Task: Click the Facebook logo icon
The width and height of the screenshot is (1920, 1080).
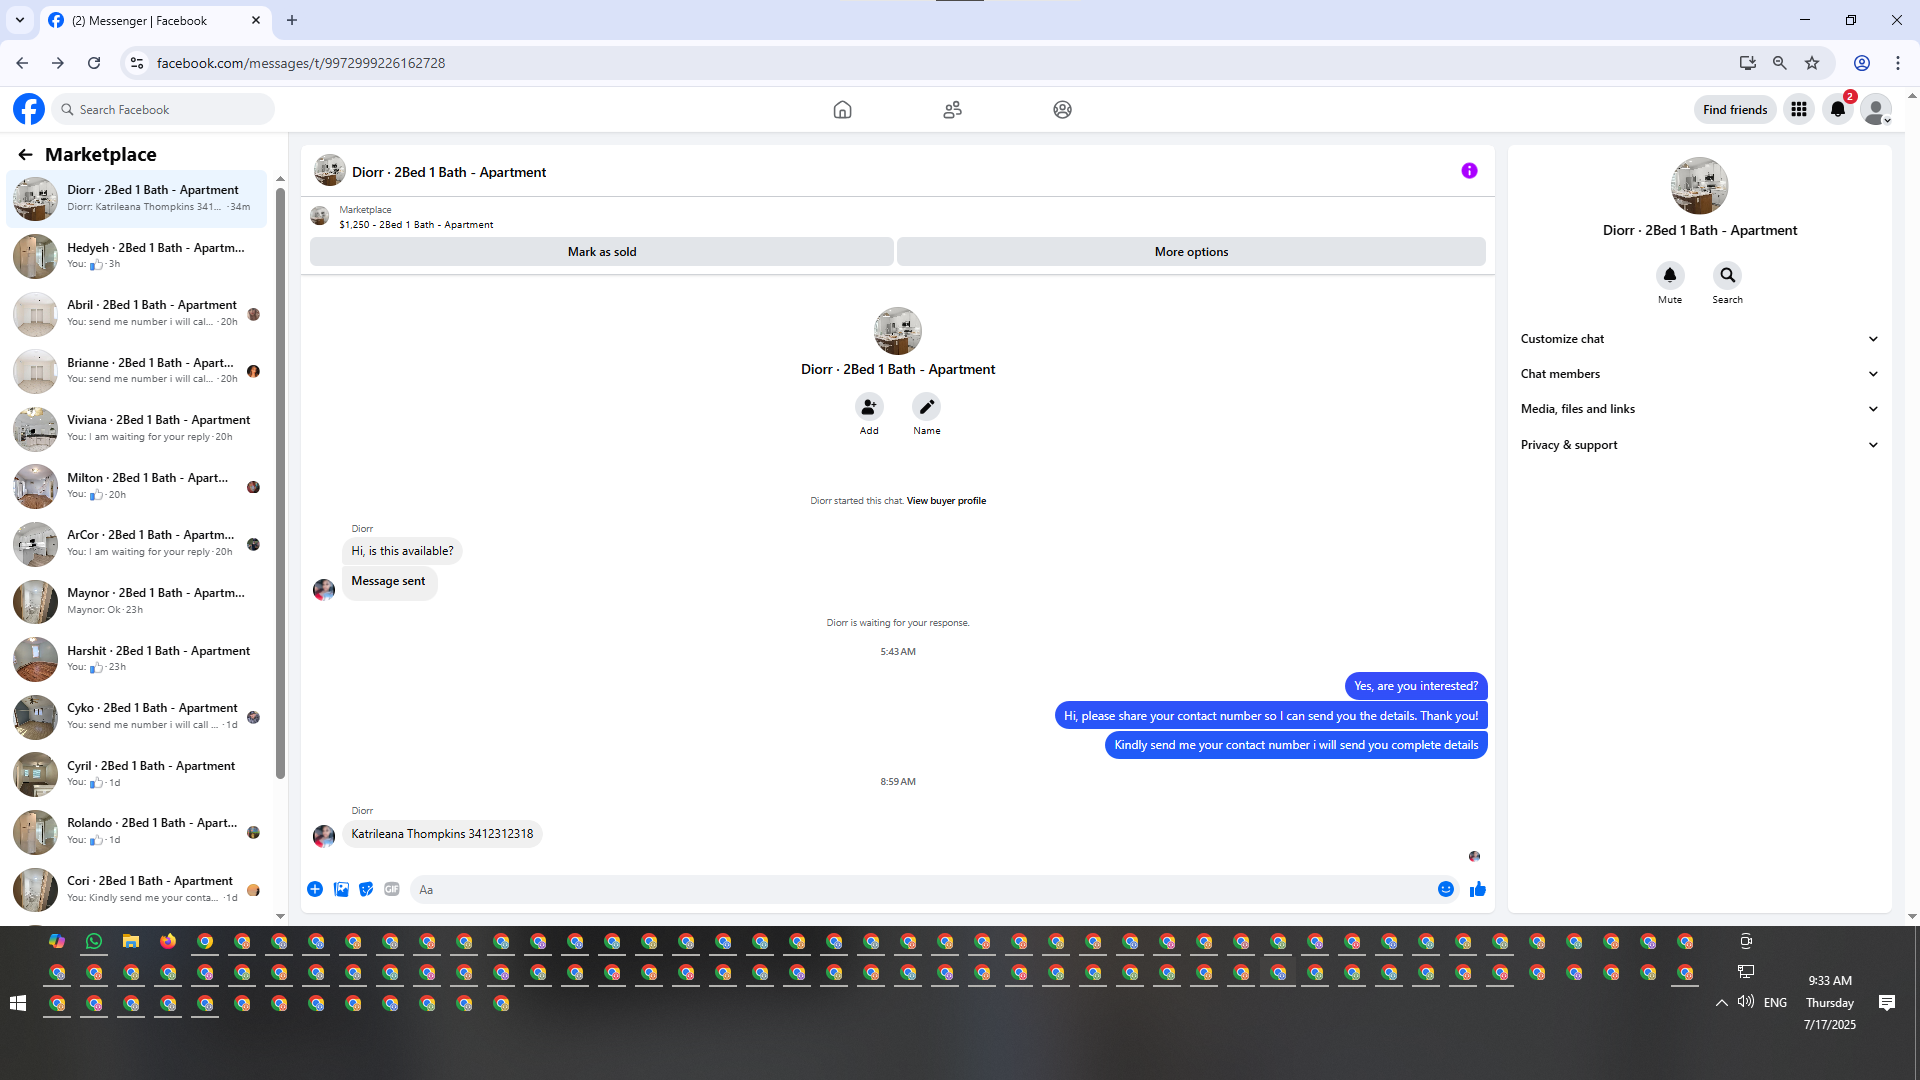Action: [x=29, y=109]
